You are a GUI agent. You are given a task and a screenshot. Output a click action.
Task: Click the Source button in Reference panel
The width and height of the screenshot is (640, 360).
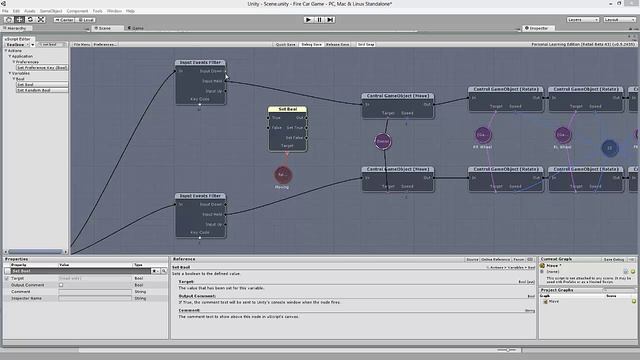click(x=472, y=260)
